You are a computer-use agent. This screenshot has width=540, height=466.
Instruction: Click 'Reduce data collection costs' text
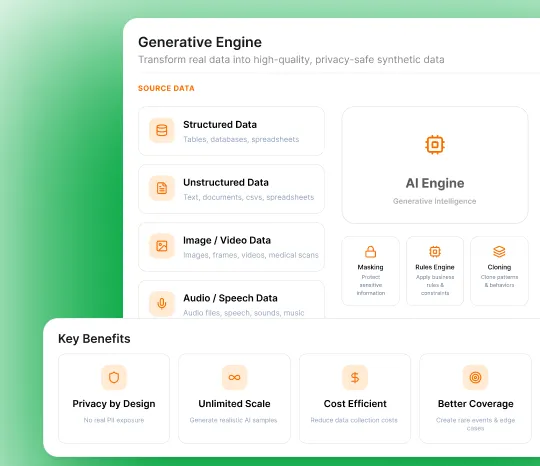[x=354, y=420]
